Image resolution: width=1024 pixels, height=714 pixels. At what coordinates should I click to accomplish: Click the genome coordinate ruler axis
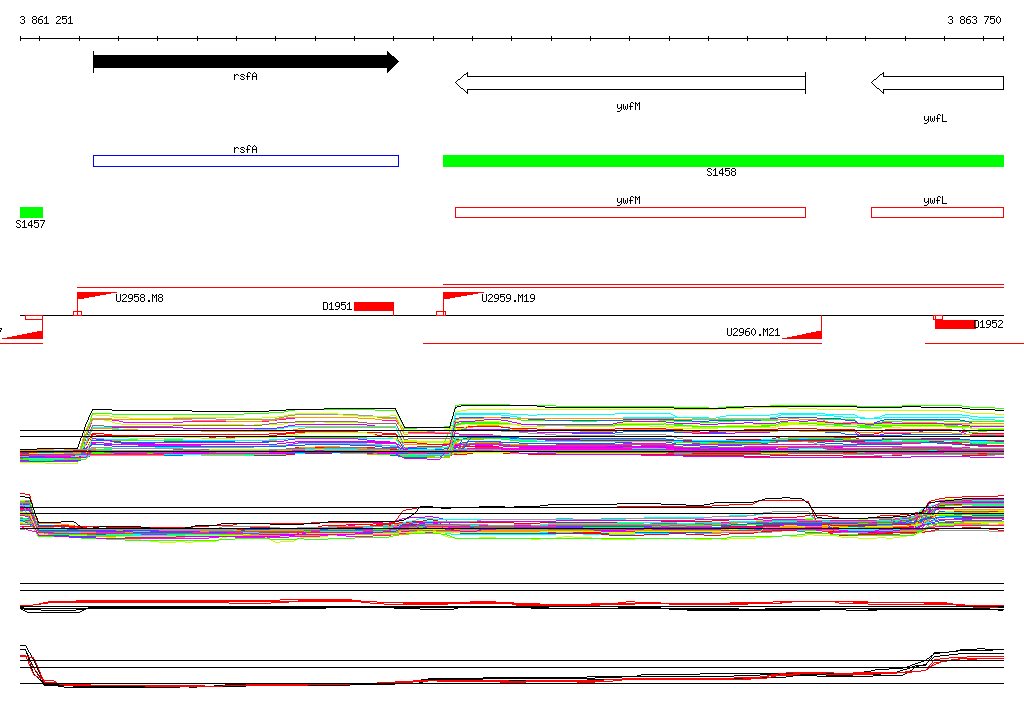tap(512, 39)
